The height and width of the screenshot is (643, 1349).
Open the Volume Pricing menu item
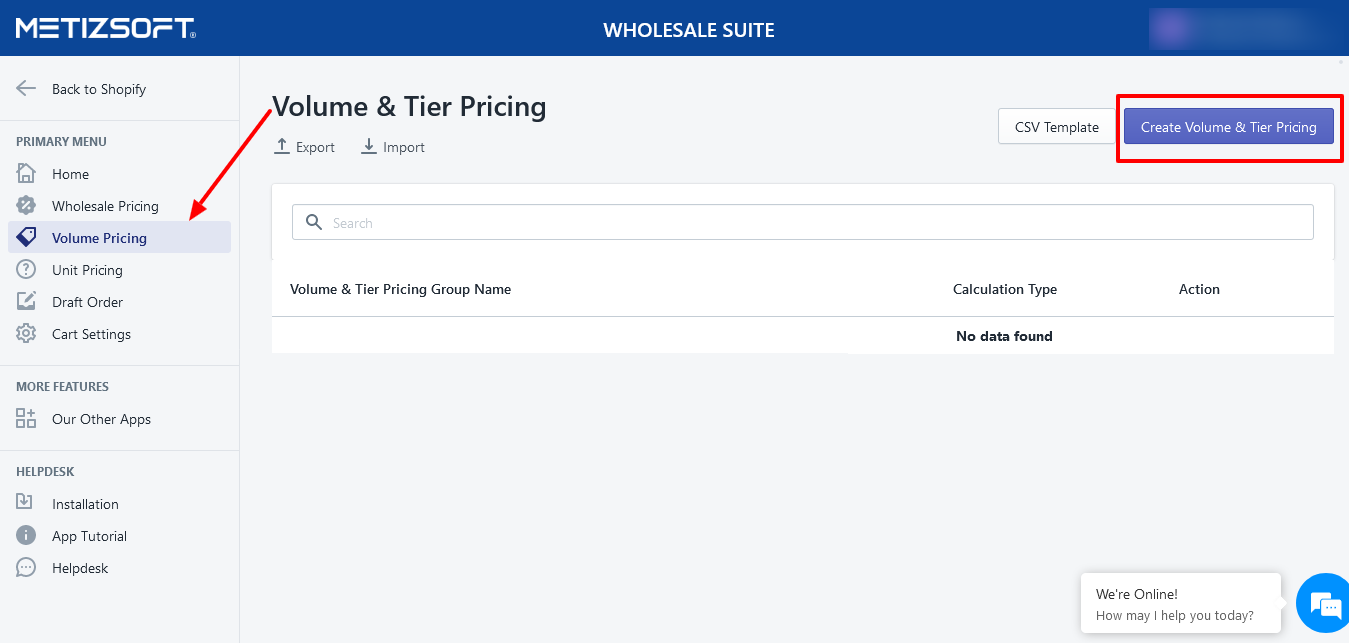[99, 238]
